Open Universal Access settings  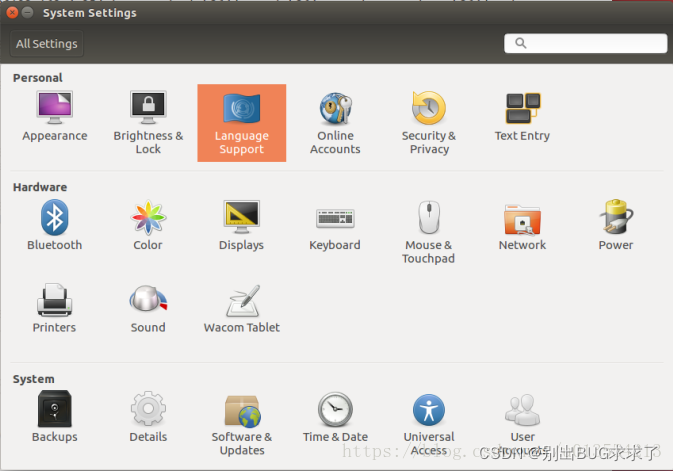pyautogui.click(x=429, y=423)
